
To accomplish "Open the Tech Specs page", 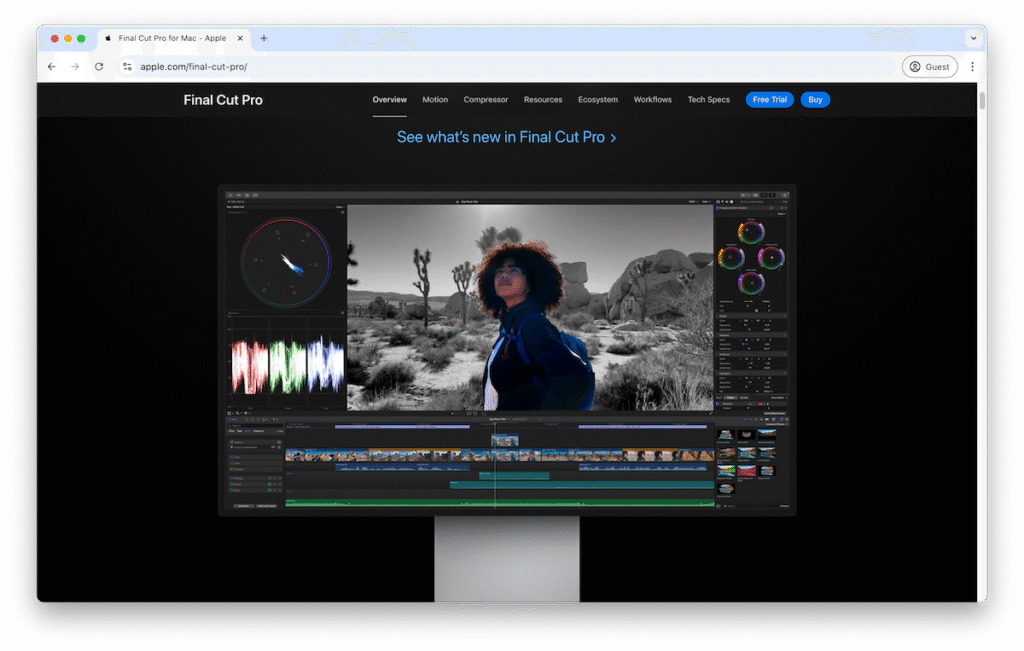I will pos(709,100).
